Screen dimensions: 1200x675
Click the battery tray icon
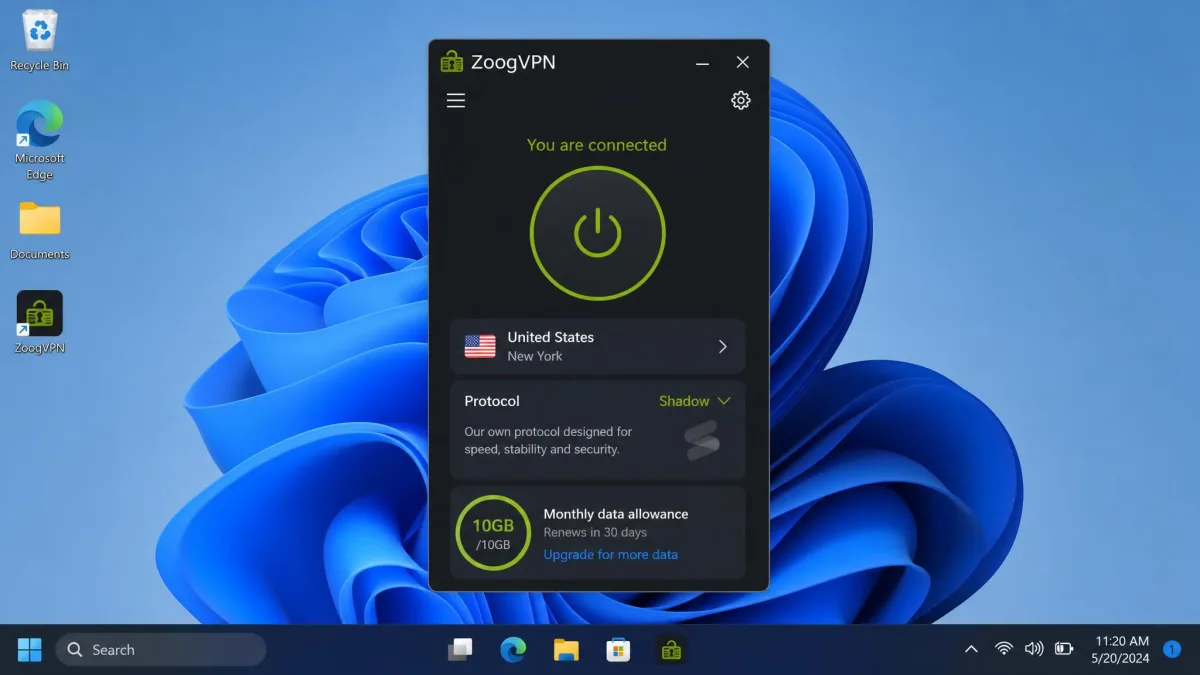[1064, 649]
